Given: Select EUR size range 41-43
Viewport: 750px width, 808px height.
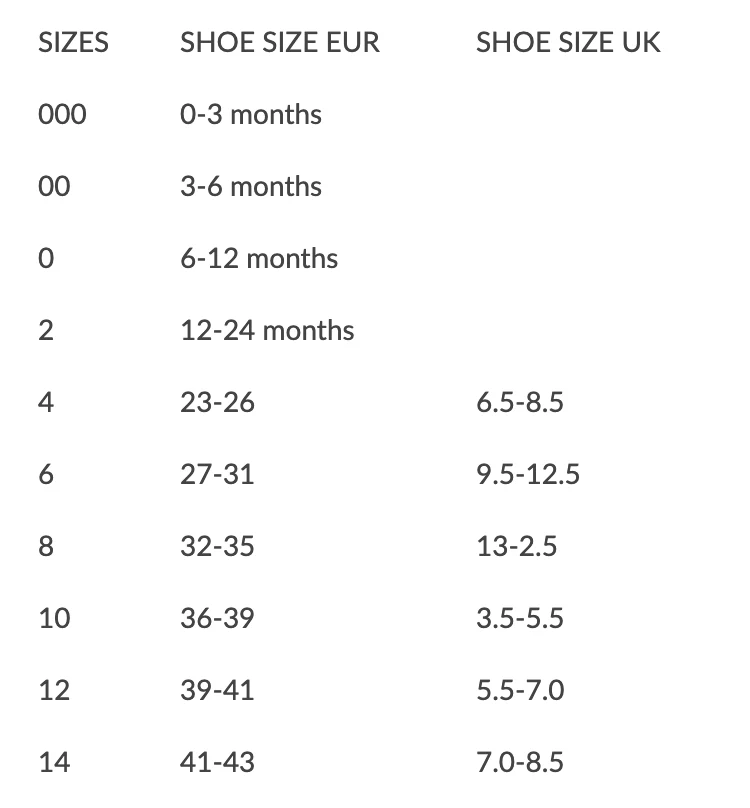Looking at the screenshot, I should [x=217, y=763].
